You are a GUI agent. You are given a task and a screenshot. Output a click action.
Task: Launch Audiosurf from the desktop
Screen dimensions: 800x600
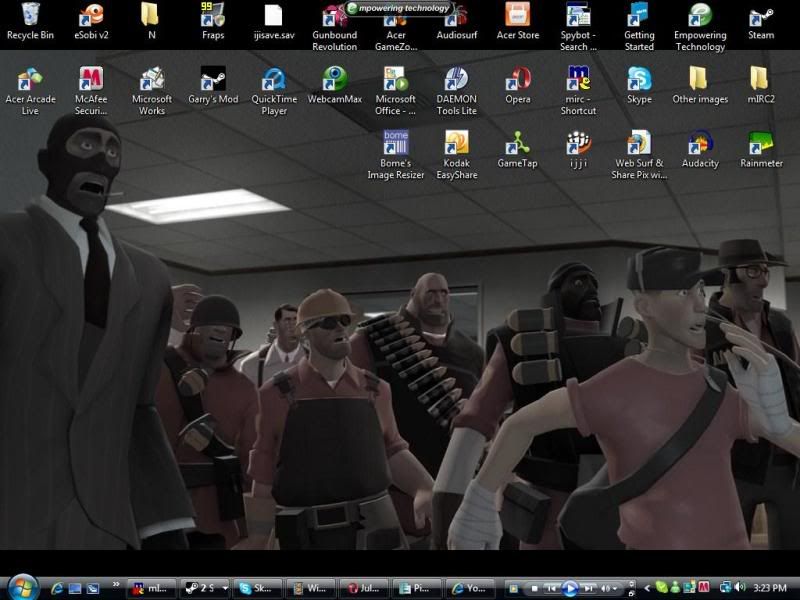coord(456,16)
